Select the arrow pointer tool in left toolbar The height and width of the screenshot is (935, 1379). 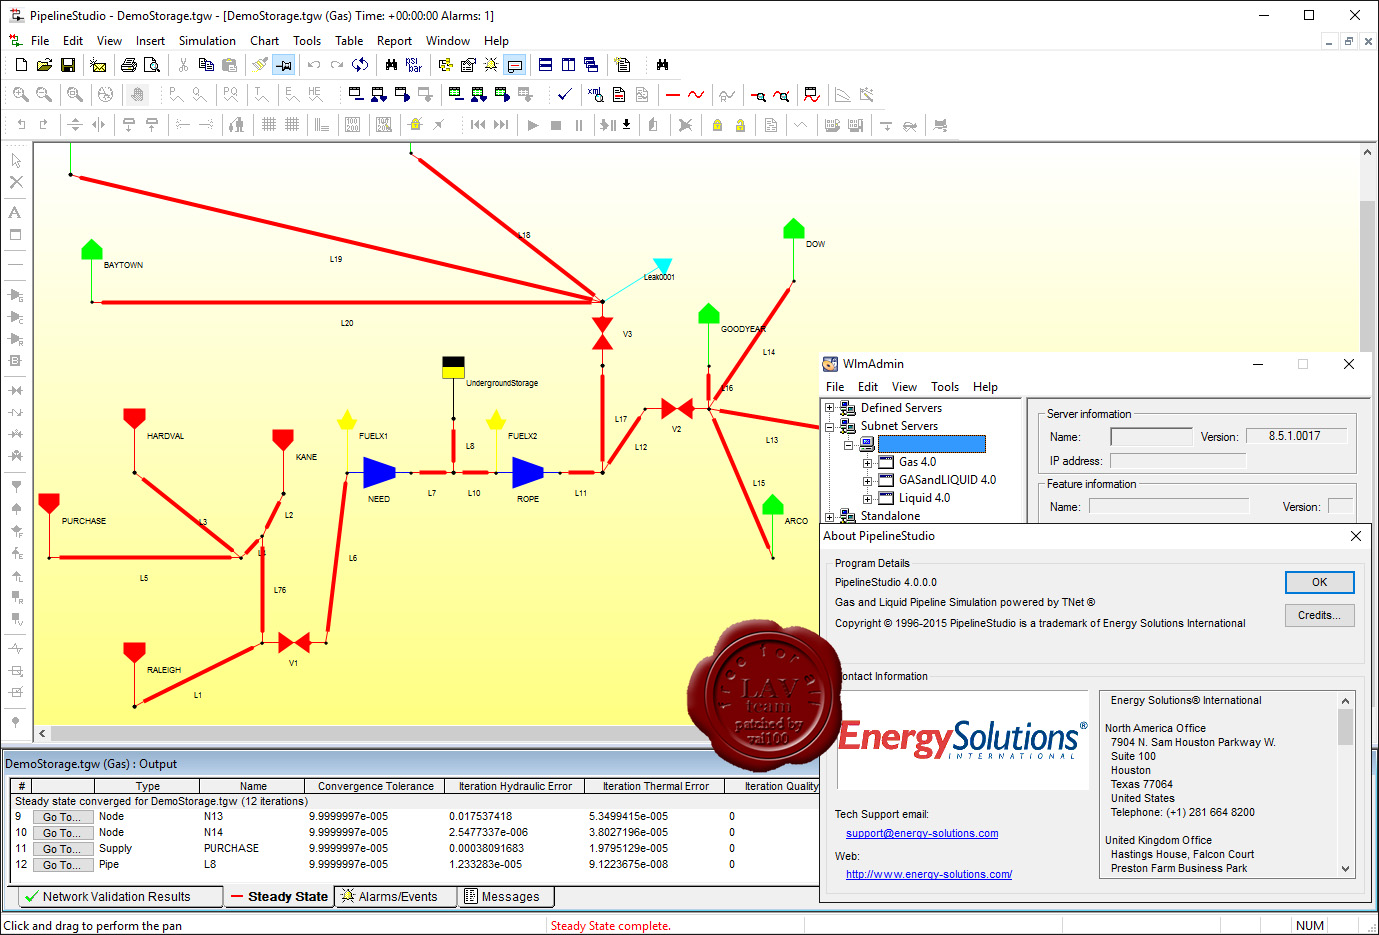point(16,160)
